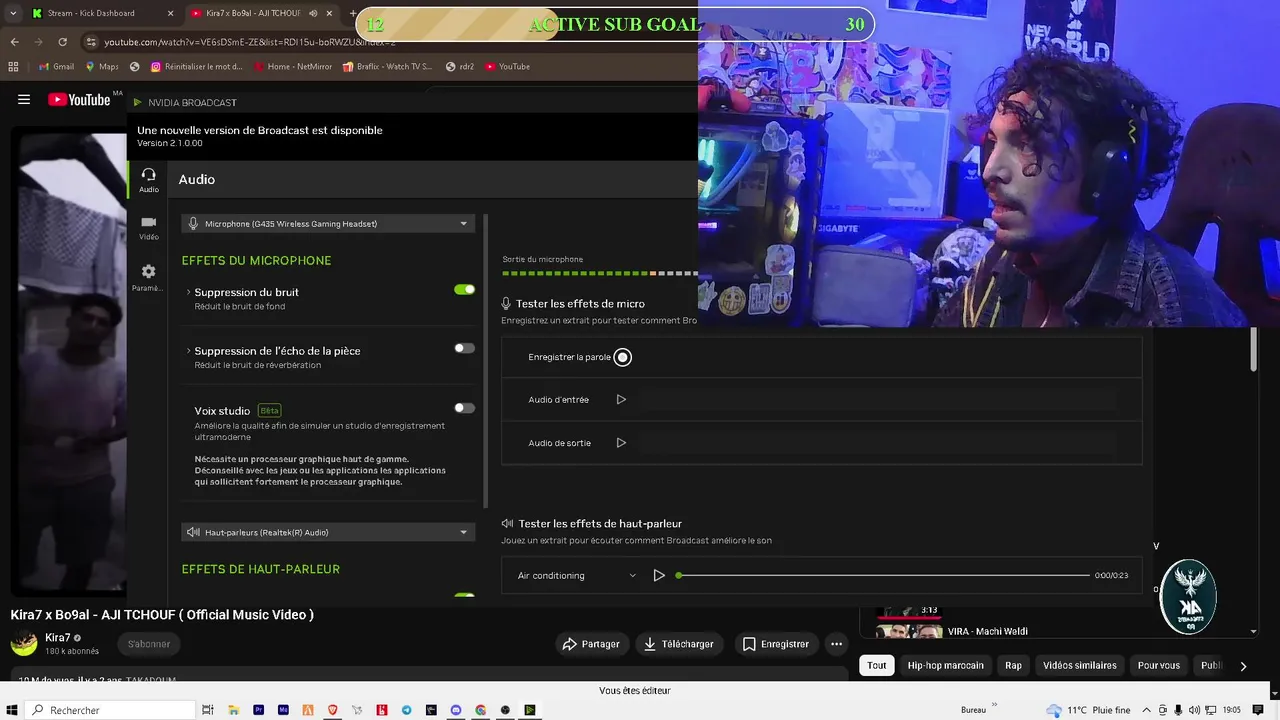
Task: Open Telegram from the taskbar
Action: click(407, 710)
